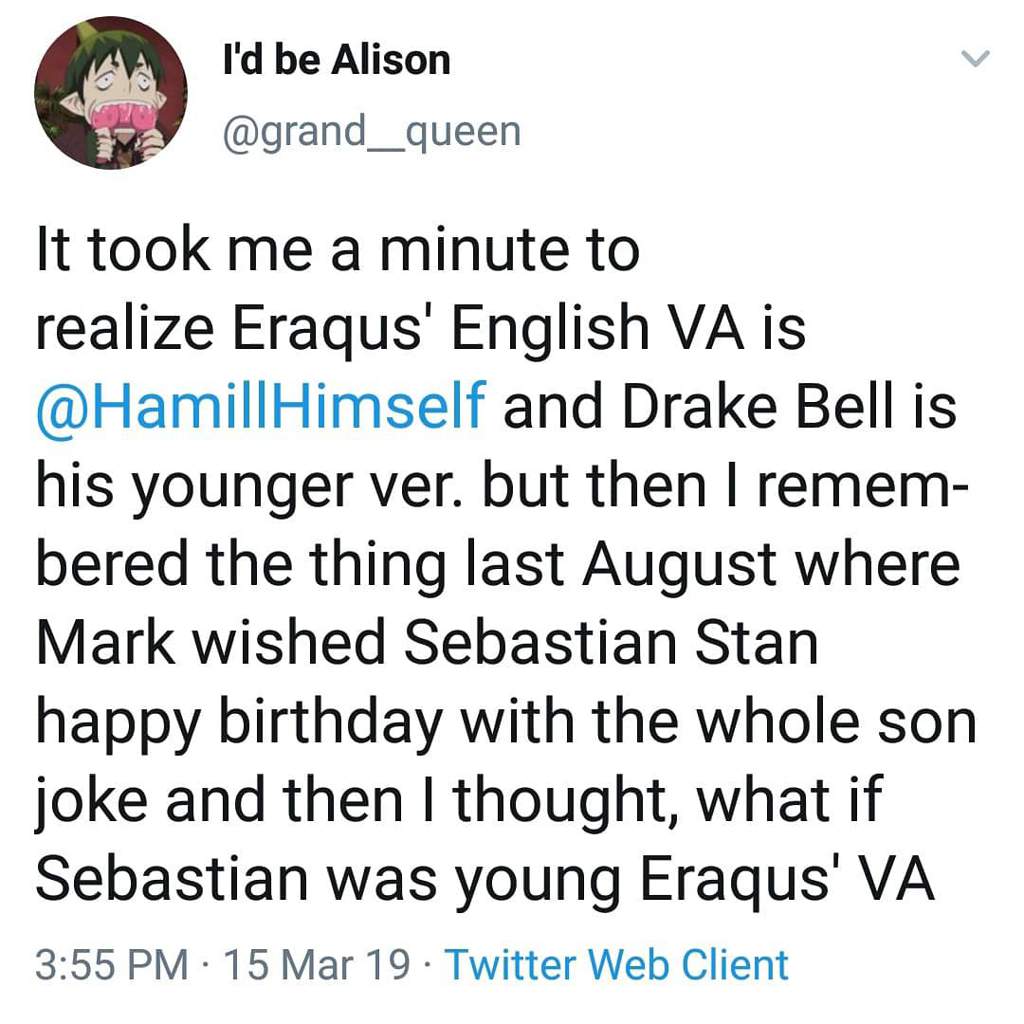Click the word August in the tweet
Image resolution: width=1024 pixels, height=1024 pixels.
coord(680,566)
